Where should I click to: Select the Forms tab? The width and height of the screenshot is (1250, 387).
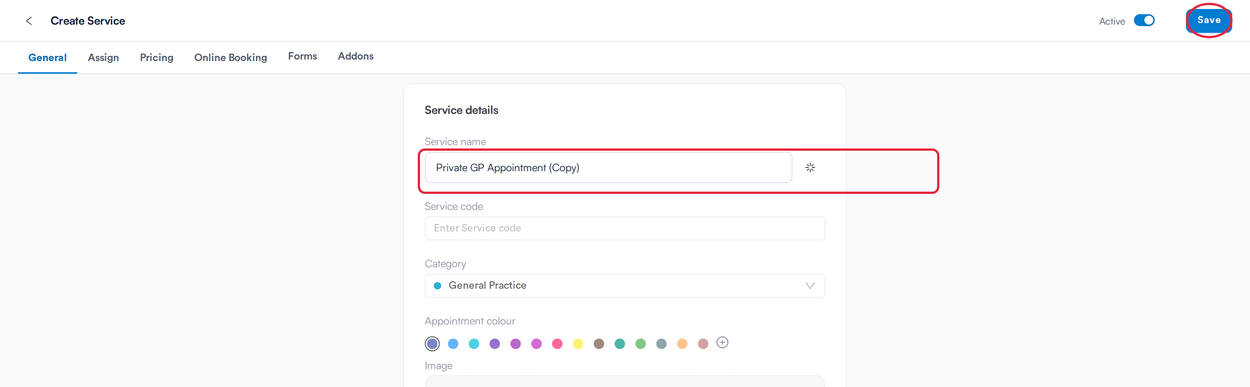coord(302,57)
